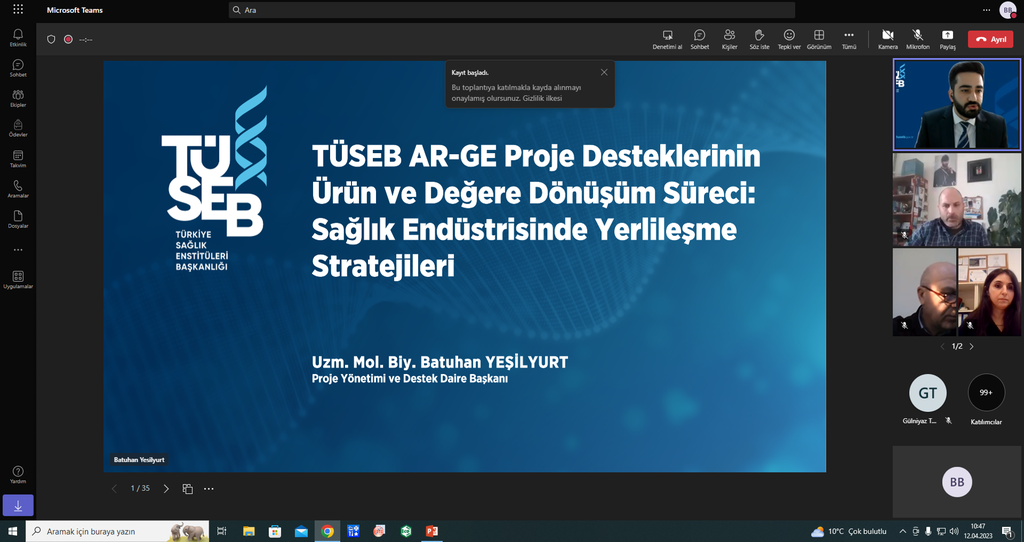The width and height of the screenshot is (1024, 542).
Task: Open the weather widget 10°C Çok bulutlu
Action: click(849, 531)
